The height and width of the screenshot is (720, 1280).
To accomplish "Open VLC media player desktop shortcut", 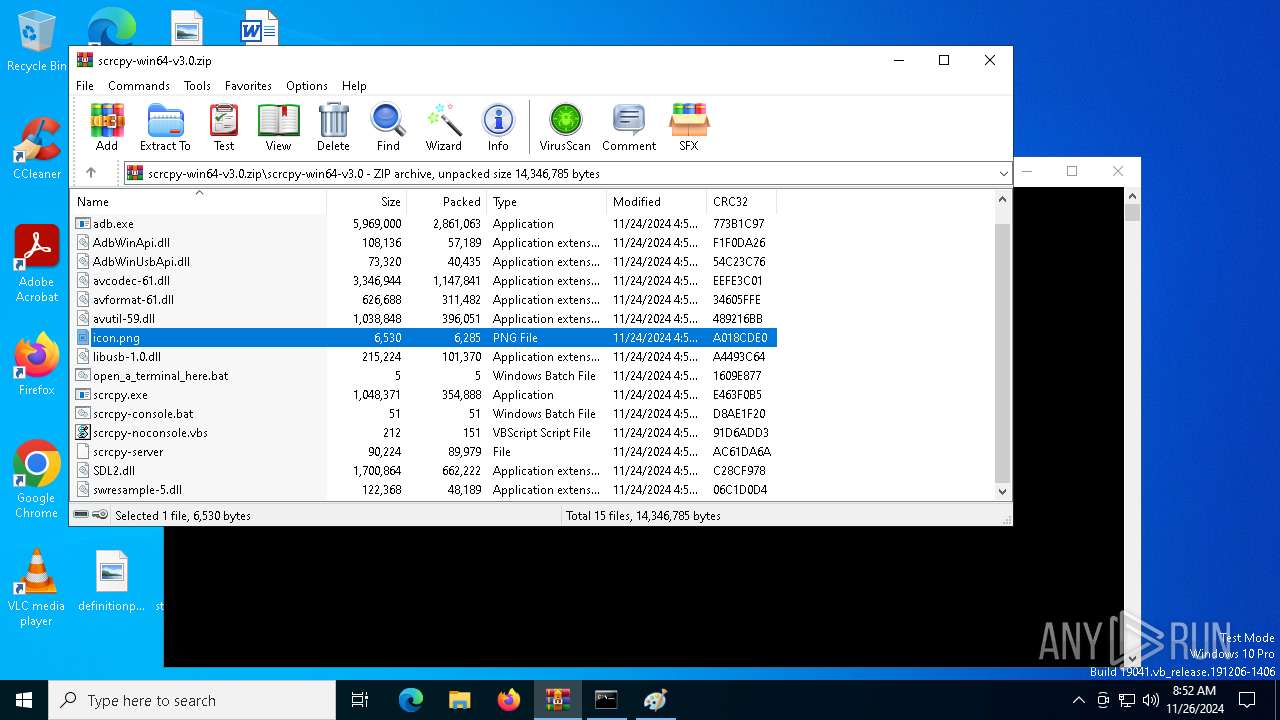I will pos(36,588).
